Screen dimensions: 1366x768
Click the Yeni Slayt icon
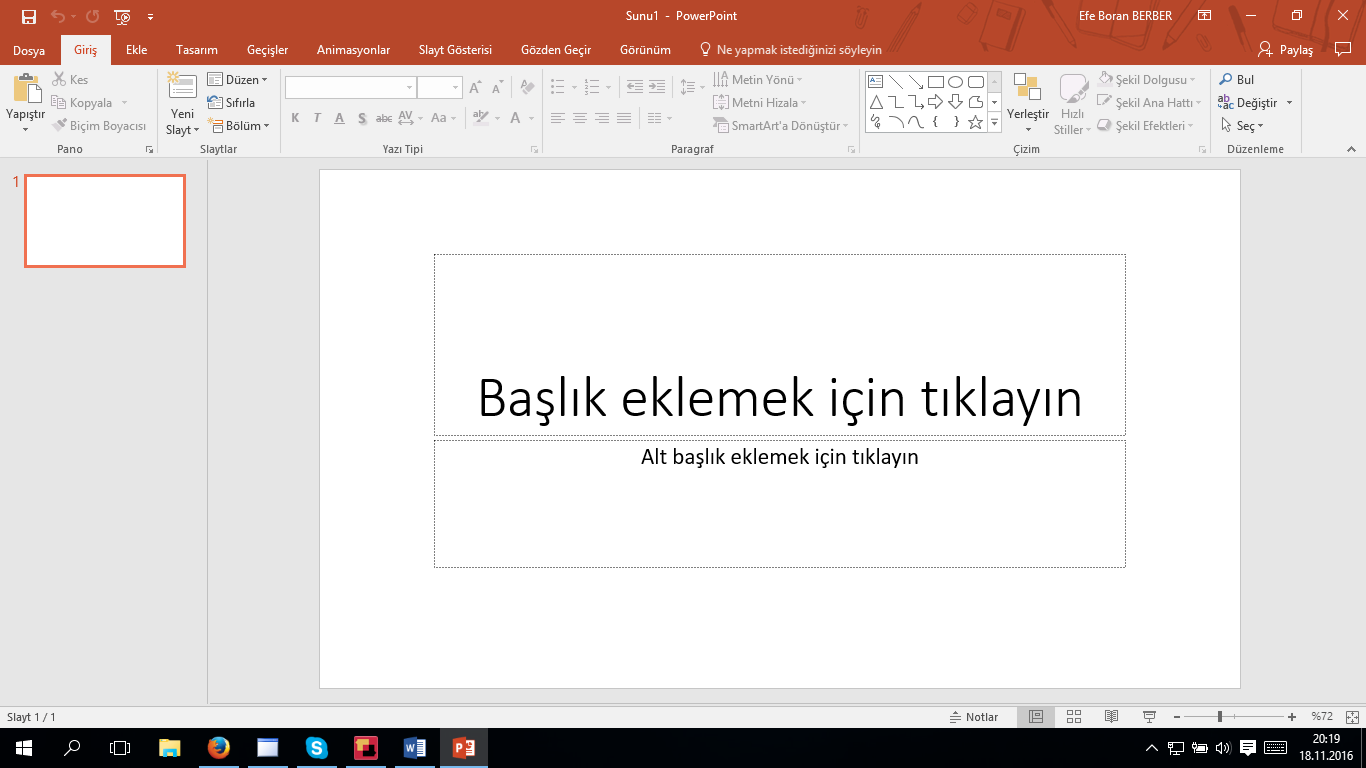[182, 90]
